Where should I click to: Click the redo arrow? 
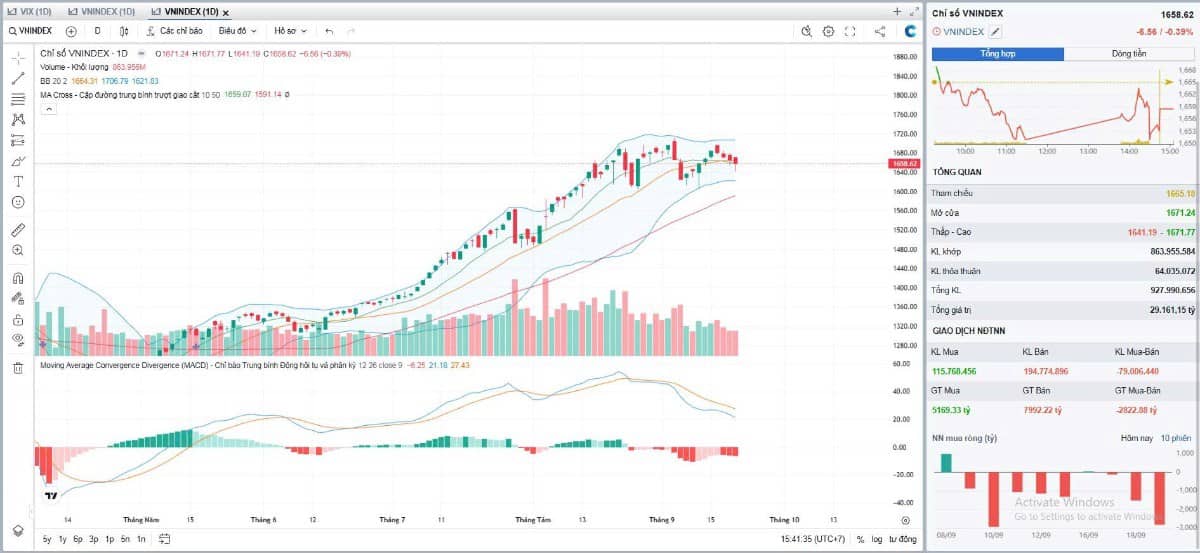pos(351,31)
